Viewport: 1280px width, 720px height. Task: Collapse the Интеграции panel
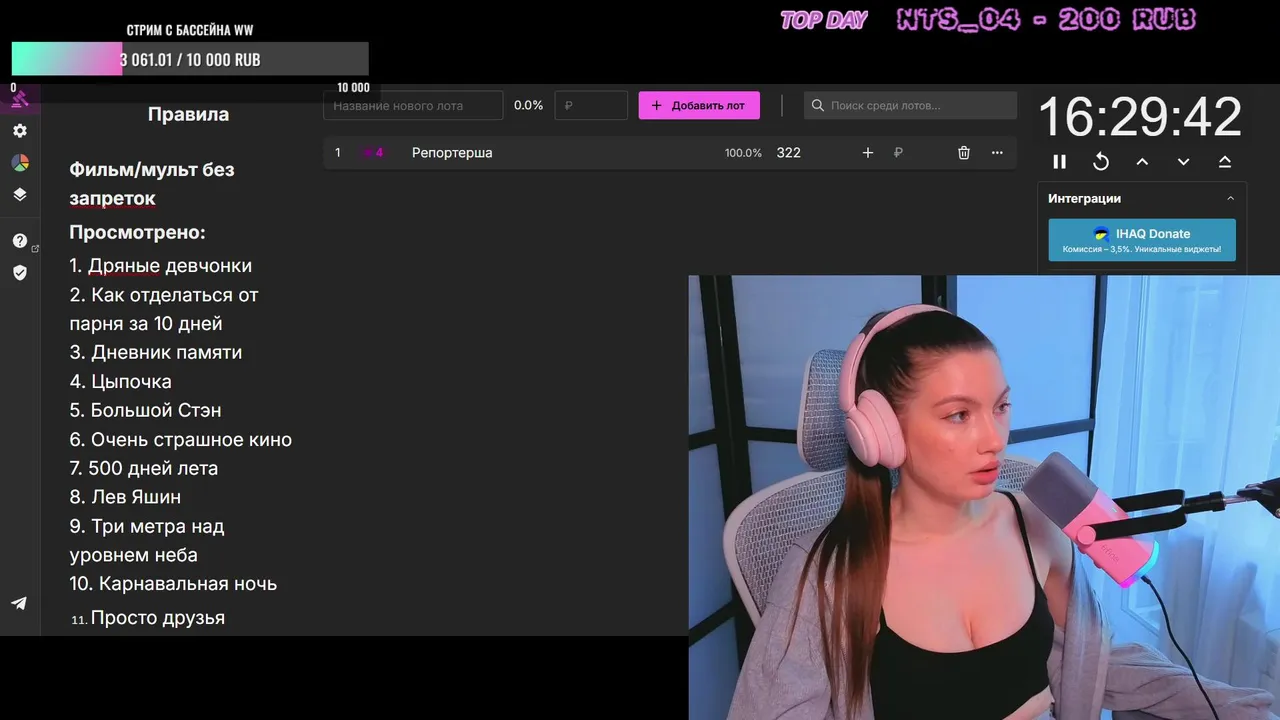pyautogui.click(x=1230, y=198)
